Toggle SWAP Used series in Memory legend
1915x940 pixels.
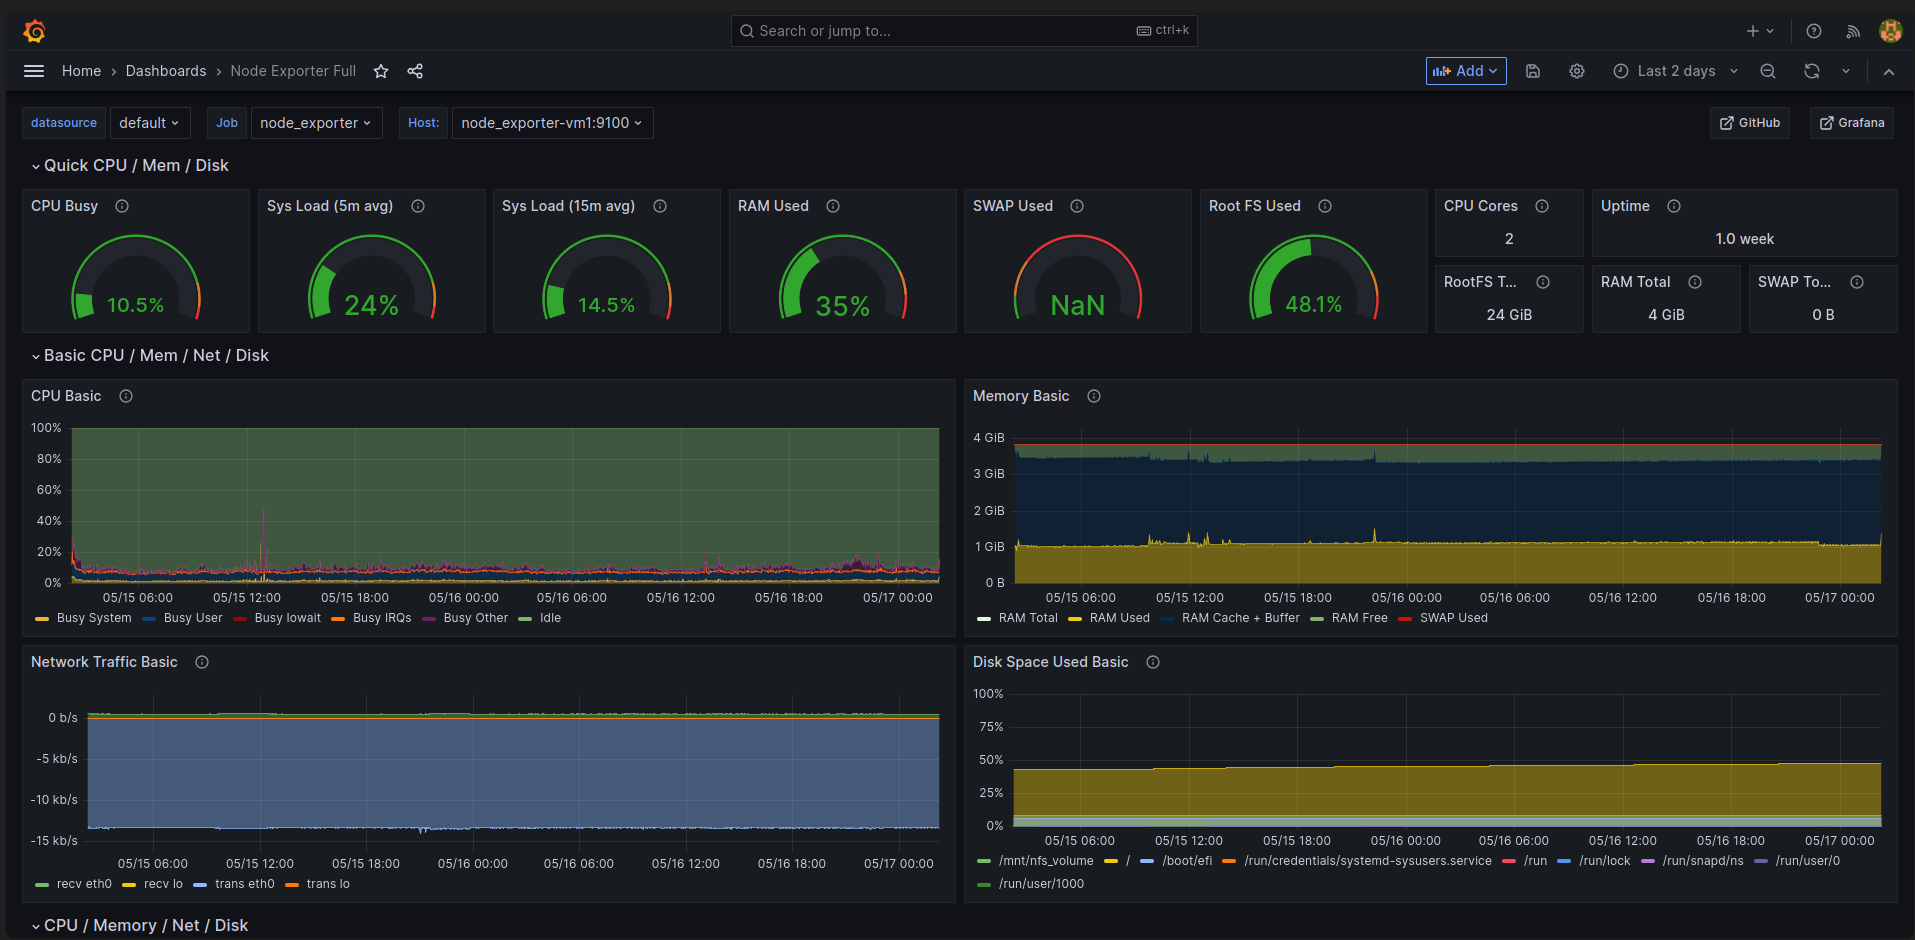click(x=1454, y=618)
